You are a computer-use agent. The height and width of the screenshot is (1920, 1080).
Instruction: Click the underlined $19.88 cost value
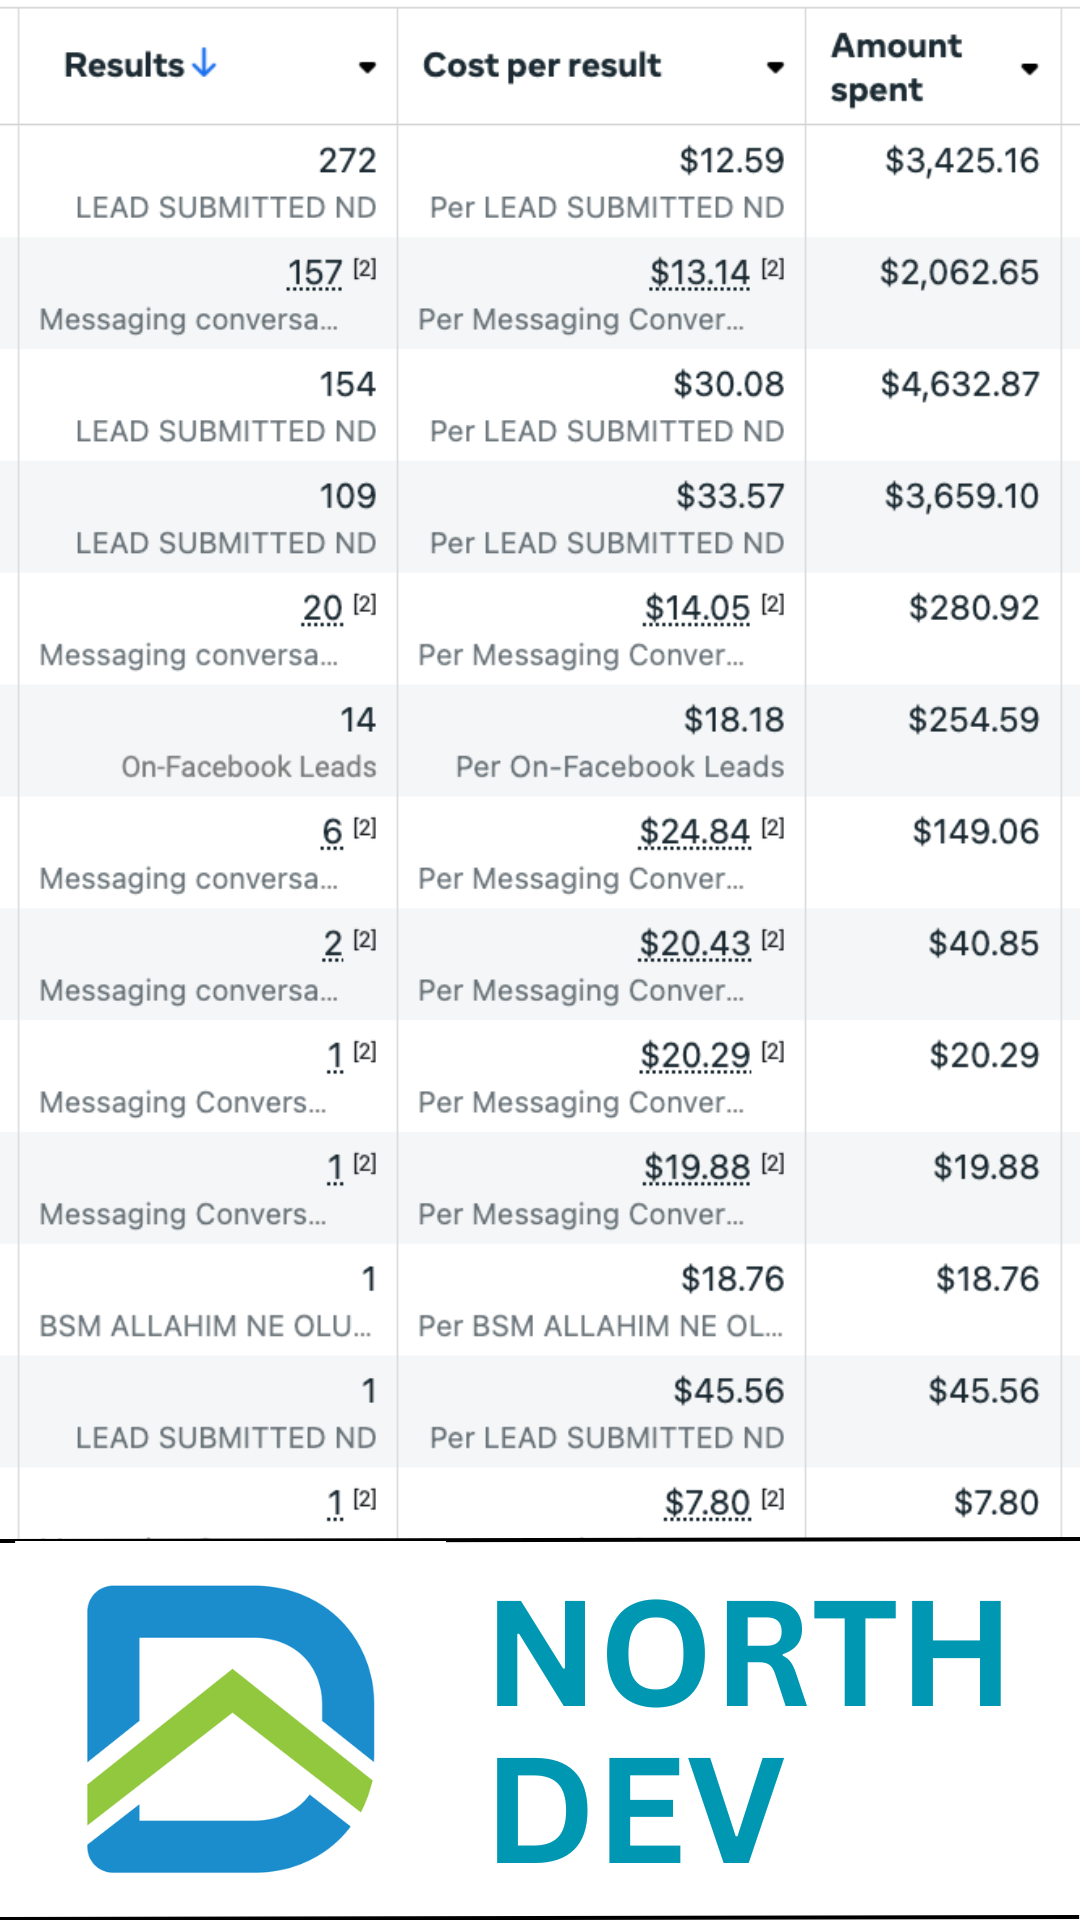pyautogui.click(x=697, y=1168)
